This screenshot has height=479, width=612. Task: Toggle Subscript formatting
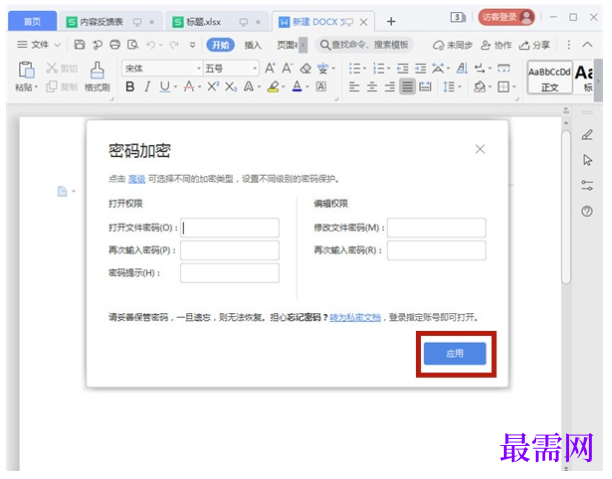click(x=231, y=87)
